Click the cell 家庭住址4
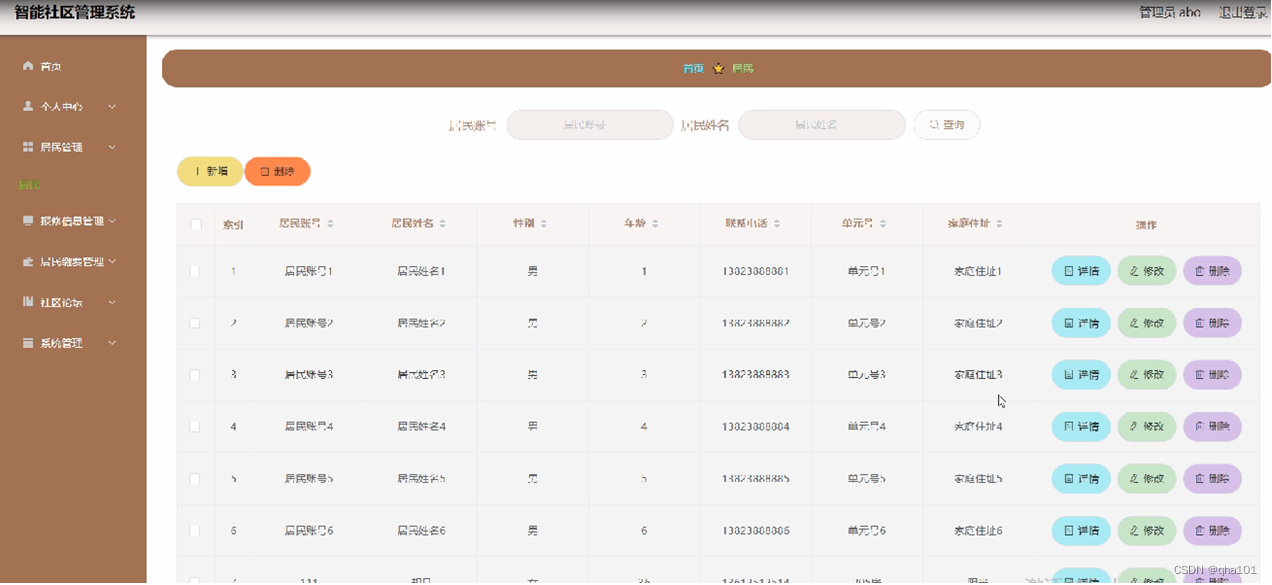This screenshot has width=1272, height=585. pyautogui.click(x=978, y=427)
